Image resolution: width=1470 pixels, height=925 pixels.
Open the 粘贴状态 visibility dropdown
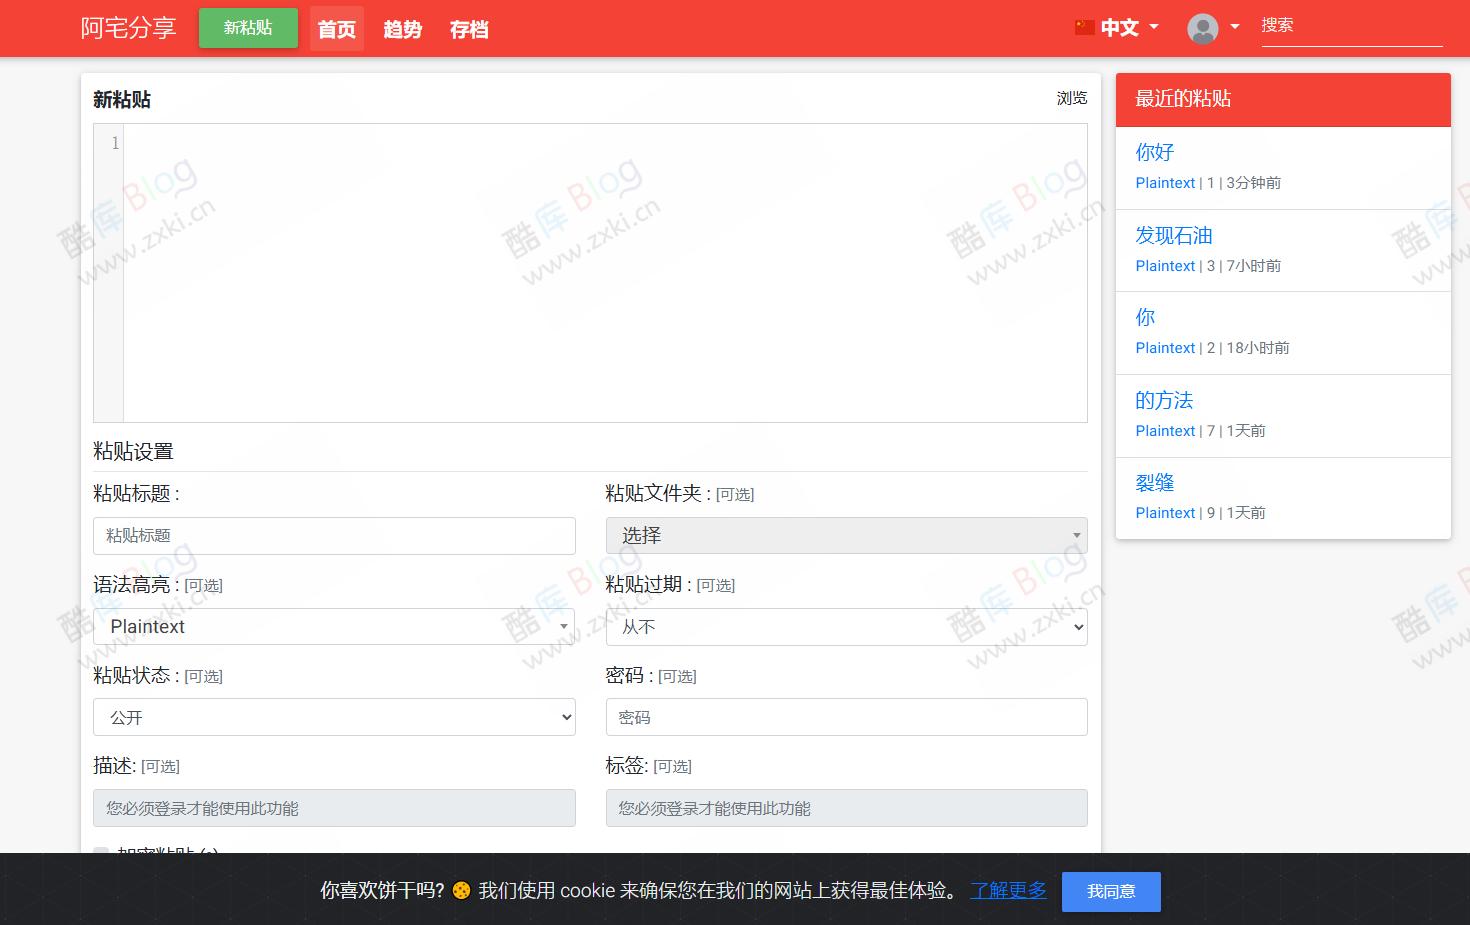click(334, 717)
